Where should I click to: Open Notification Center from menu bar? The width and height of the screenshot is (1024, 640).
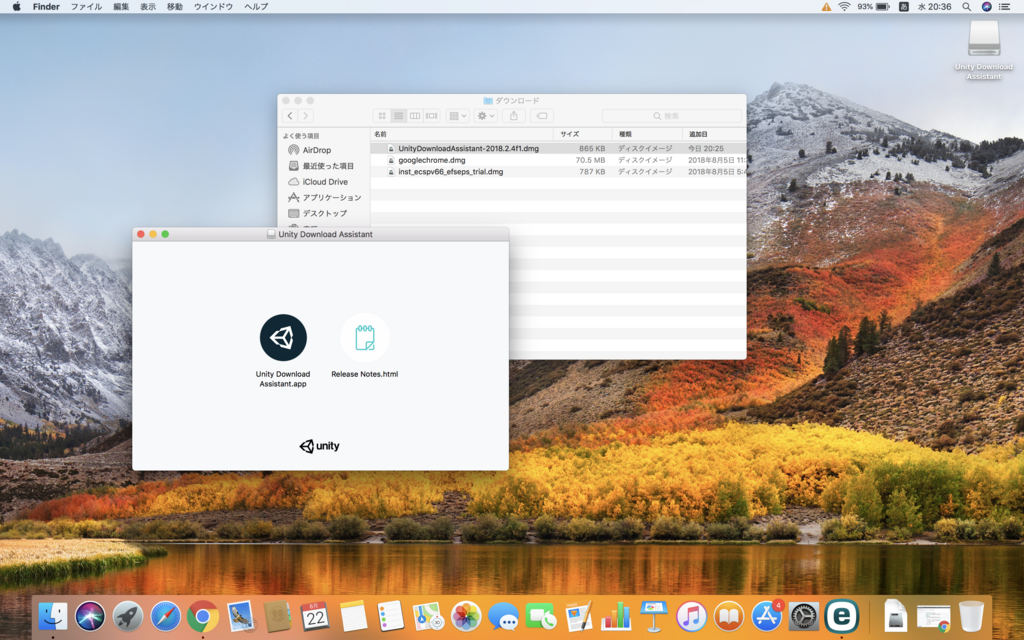coord(1006,7)
